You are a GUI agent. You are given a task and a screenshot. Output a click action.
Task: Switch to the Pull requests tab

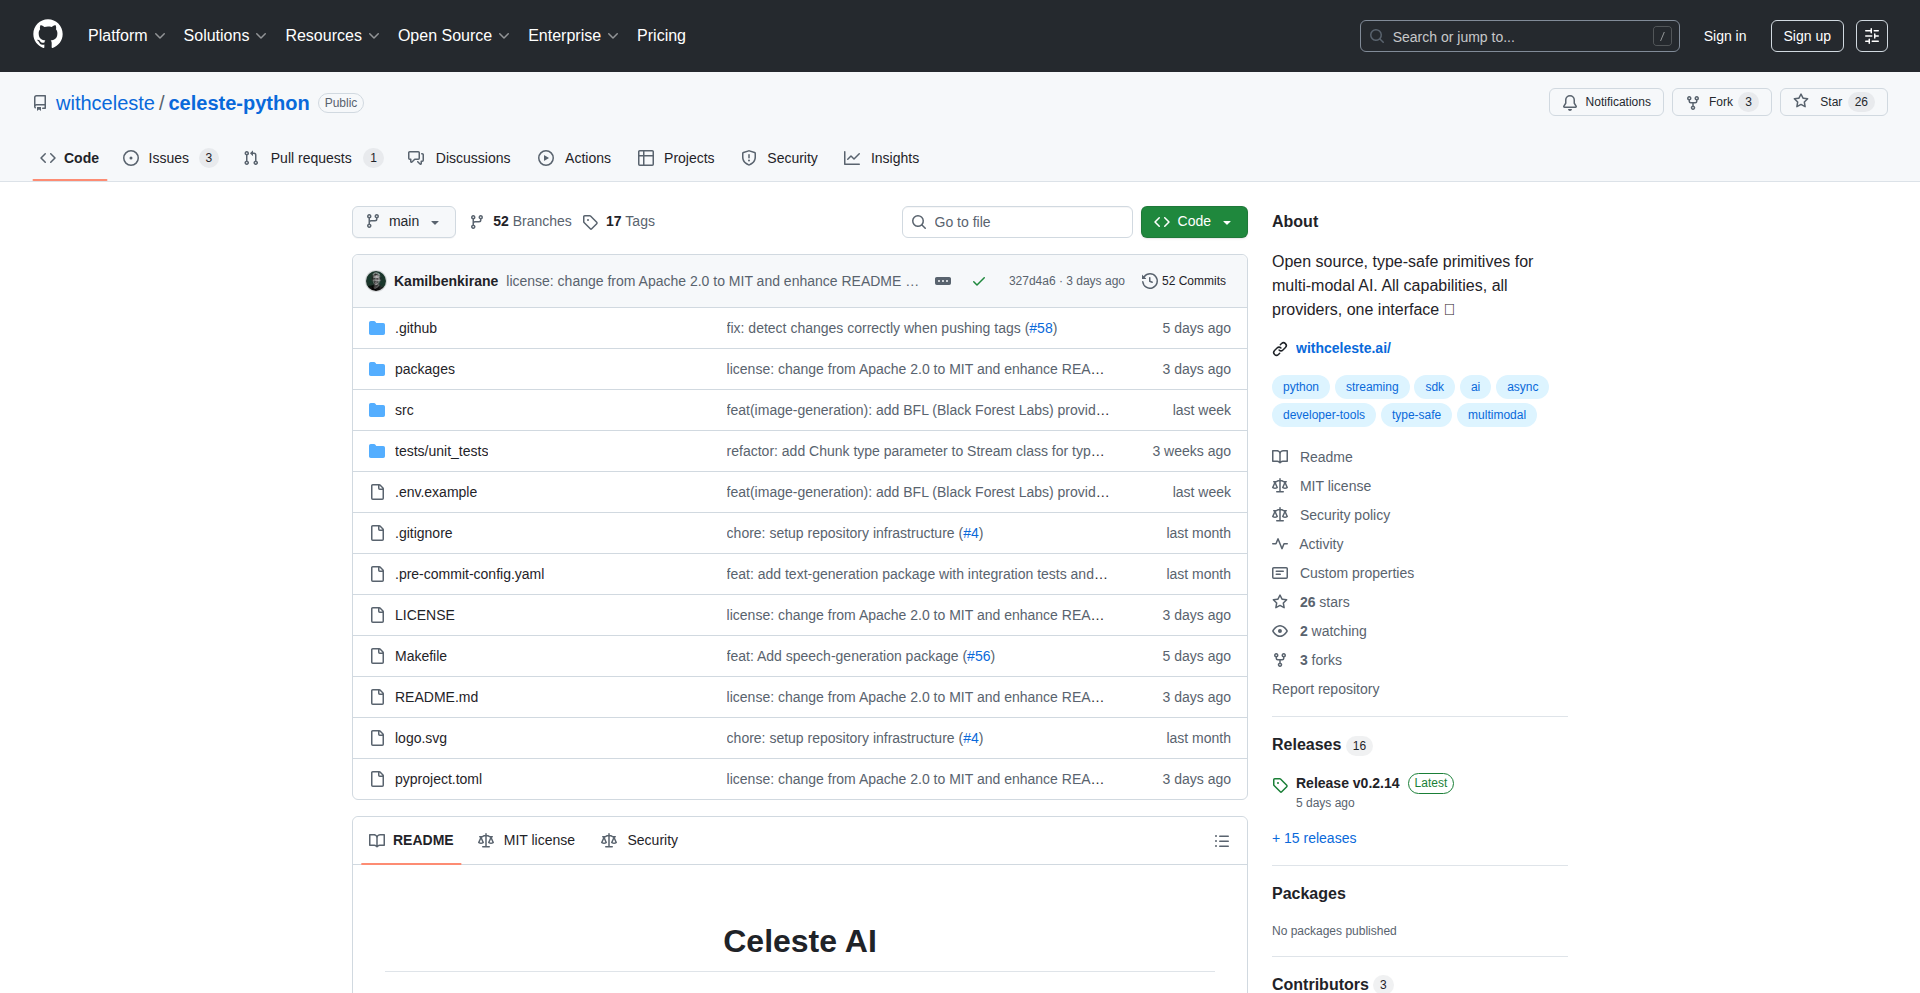point(310,158)
